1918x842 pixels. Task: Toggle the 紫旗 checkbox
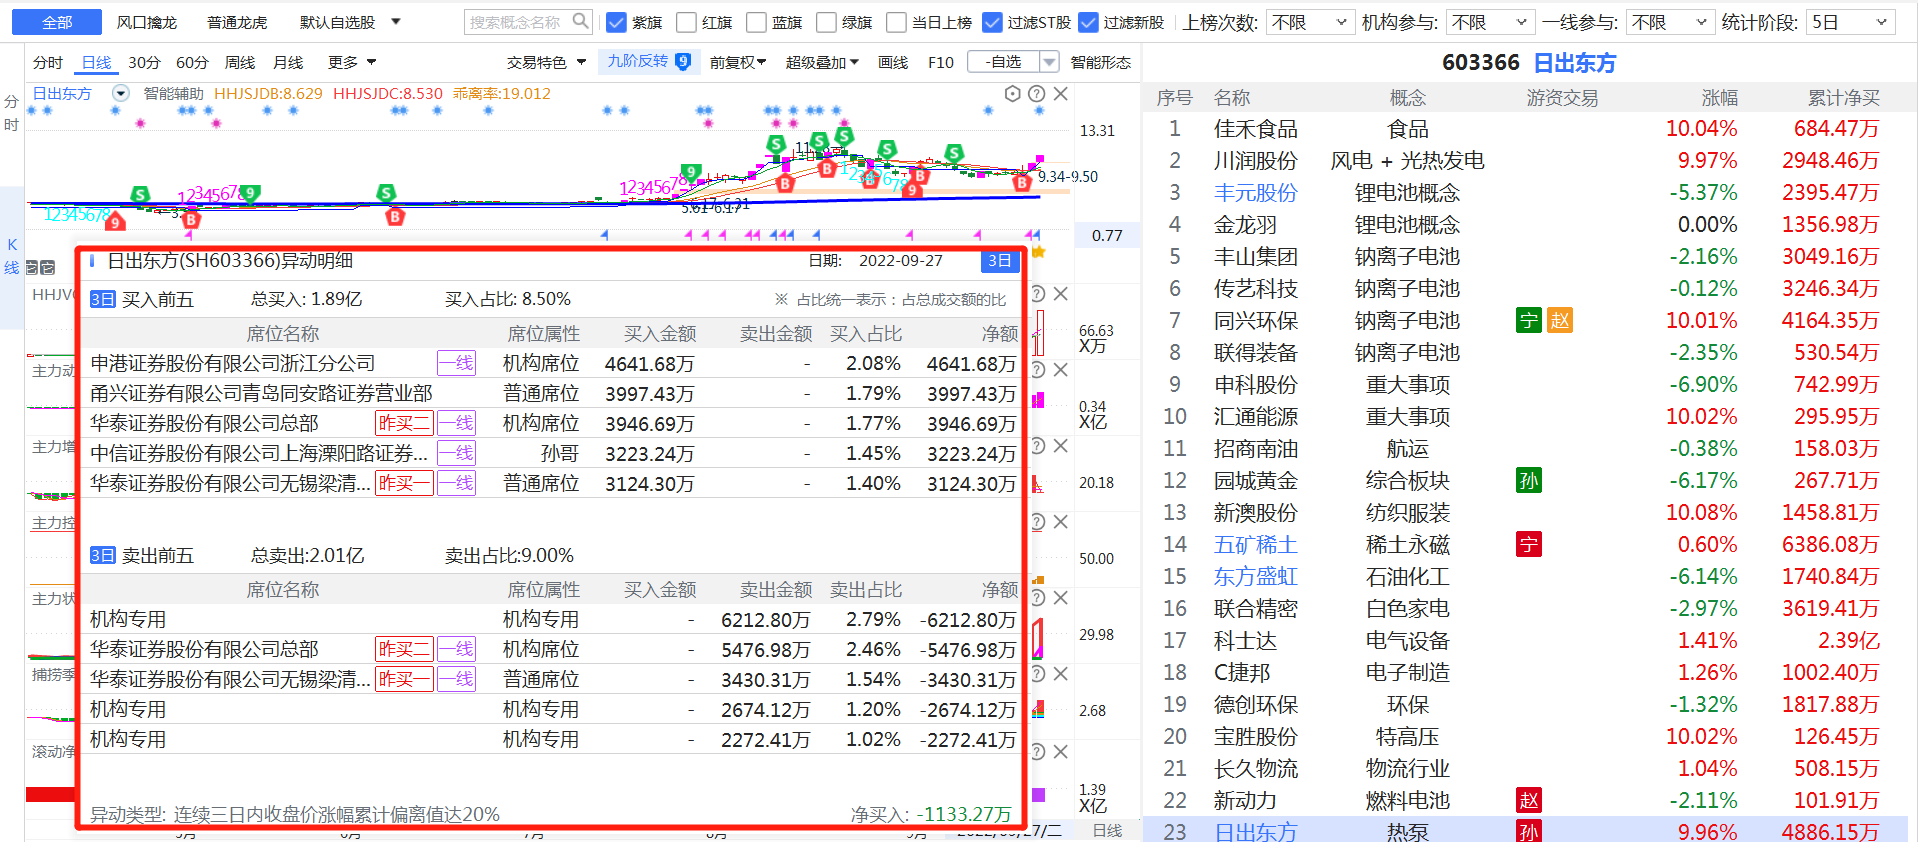[x=616, y=22]
